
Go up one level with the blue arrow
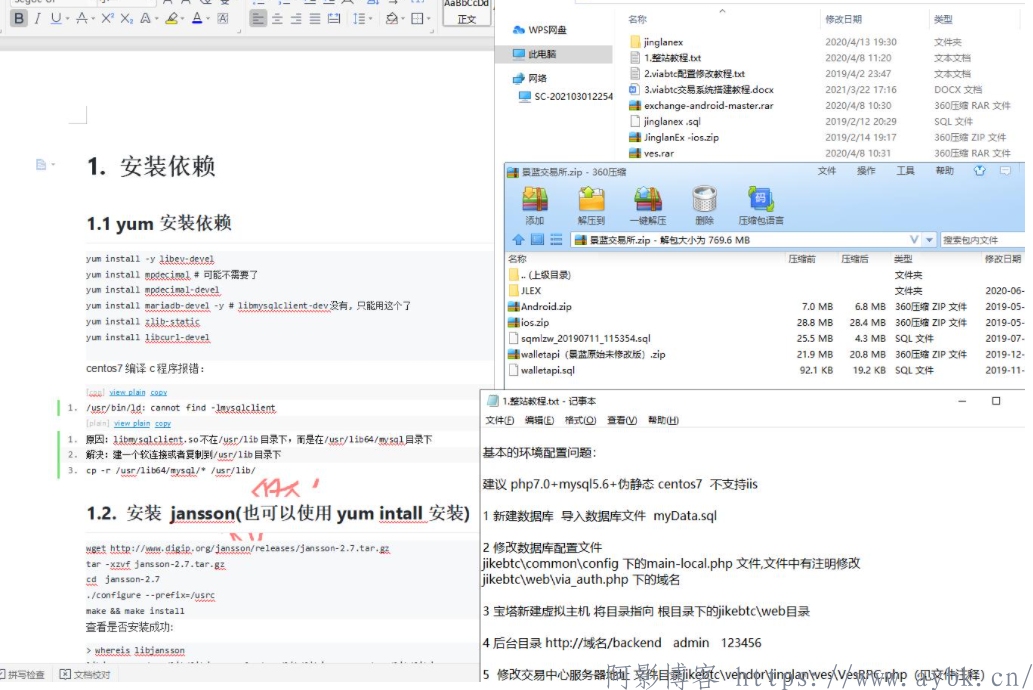pyautogui.click(x=518, y=240)
